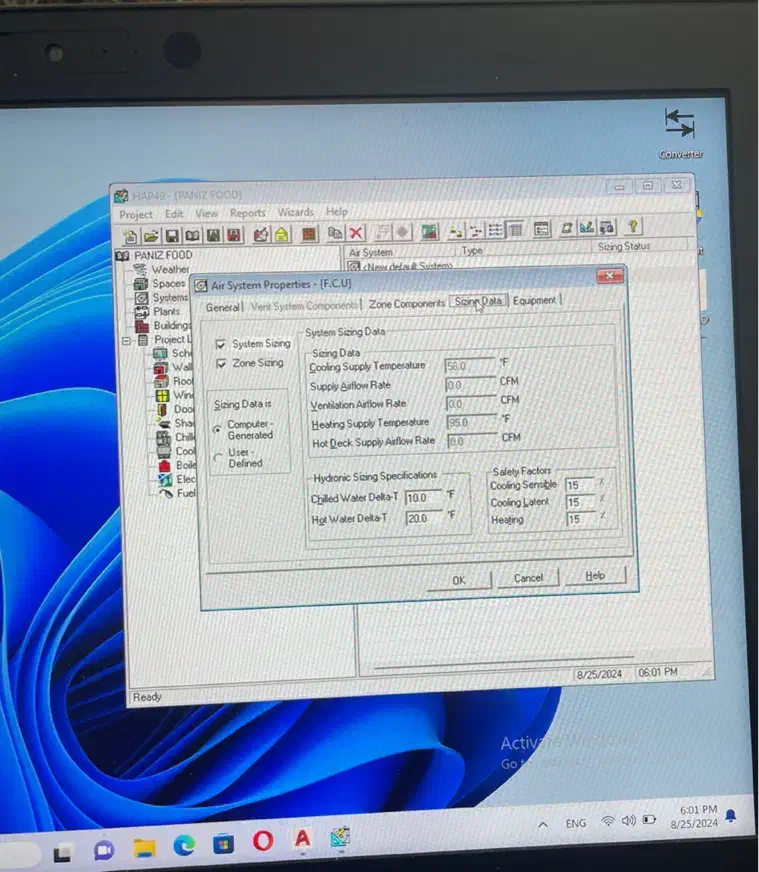Select the User-Defined radio option
This screenshot has height=872, width=759.
(x=218, y=458)
